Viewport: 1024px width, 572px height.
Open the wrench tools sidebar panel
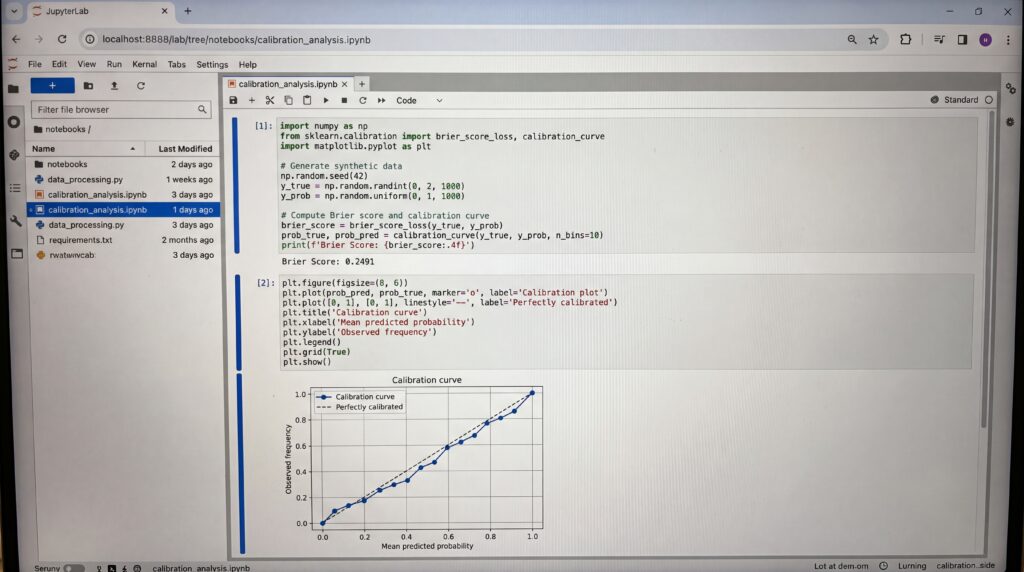coord(16,221)
